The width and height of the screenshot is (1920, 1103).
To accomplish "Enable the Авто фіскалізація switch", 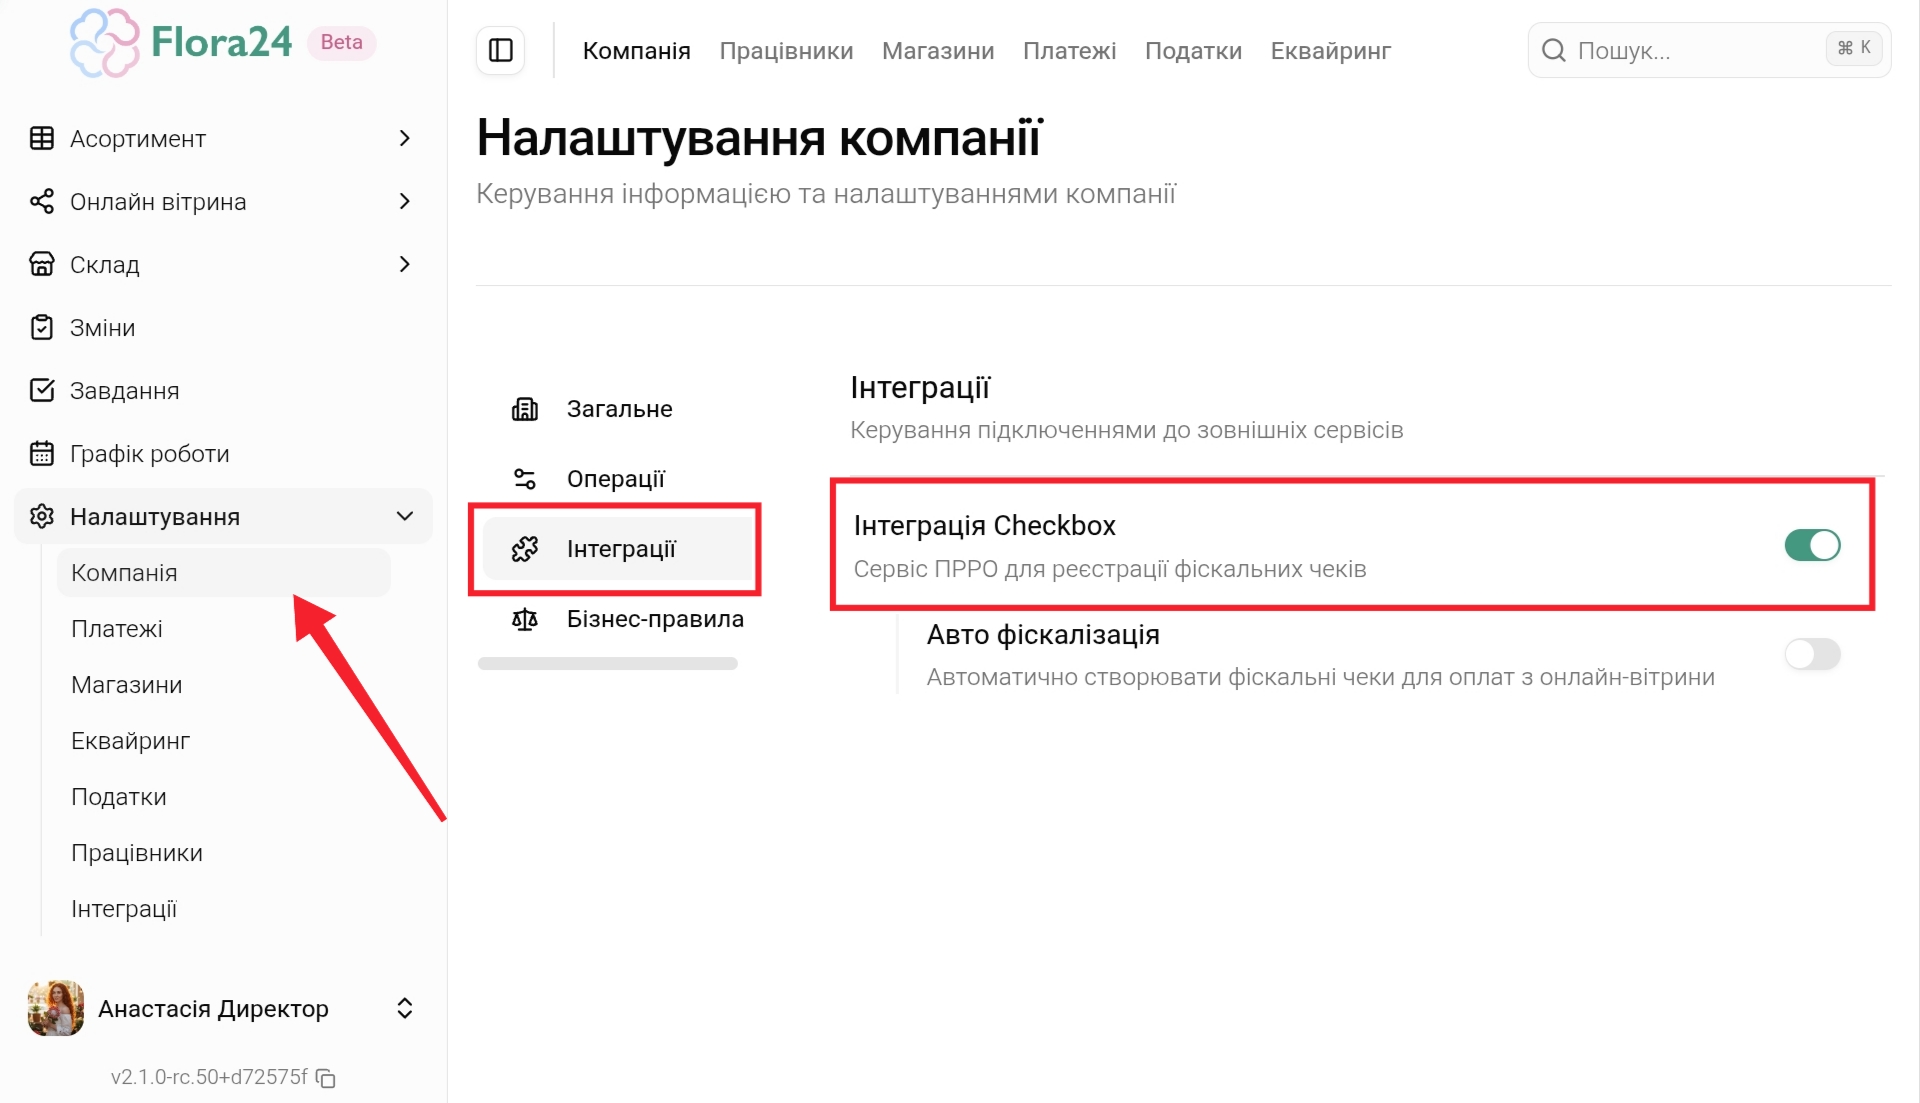I will (1812, 654).
